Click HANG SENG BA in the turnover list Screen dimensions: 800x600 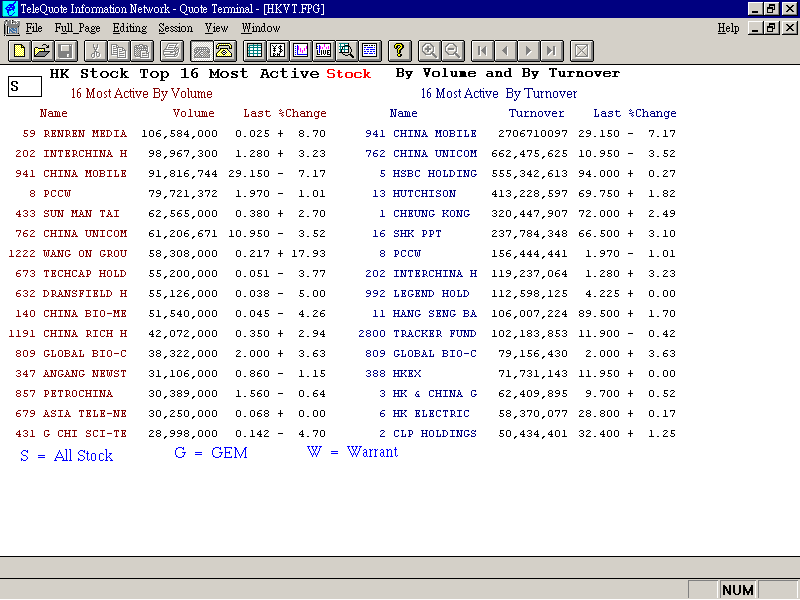click(x=435, y=314)
